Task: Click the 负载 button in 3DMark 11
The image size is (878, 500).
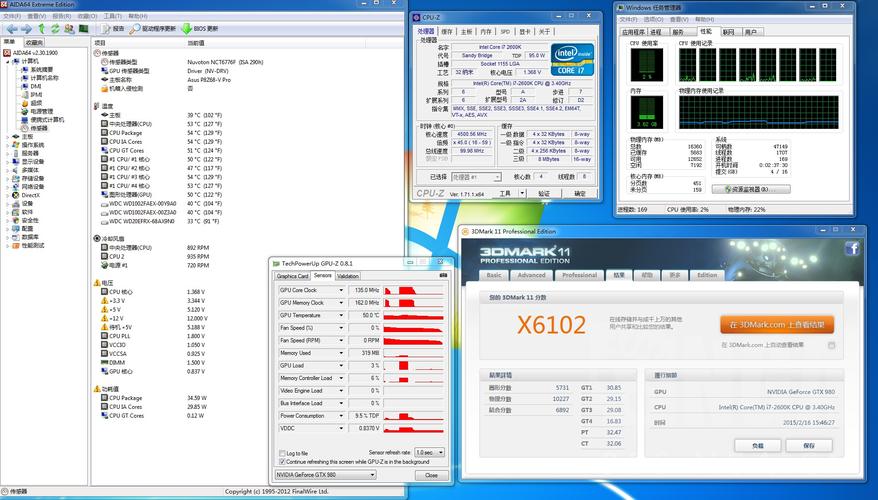Action: 757,446
